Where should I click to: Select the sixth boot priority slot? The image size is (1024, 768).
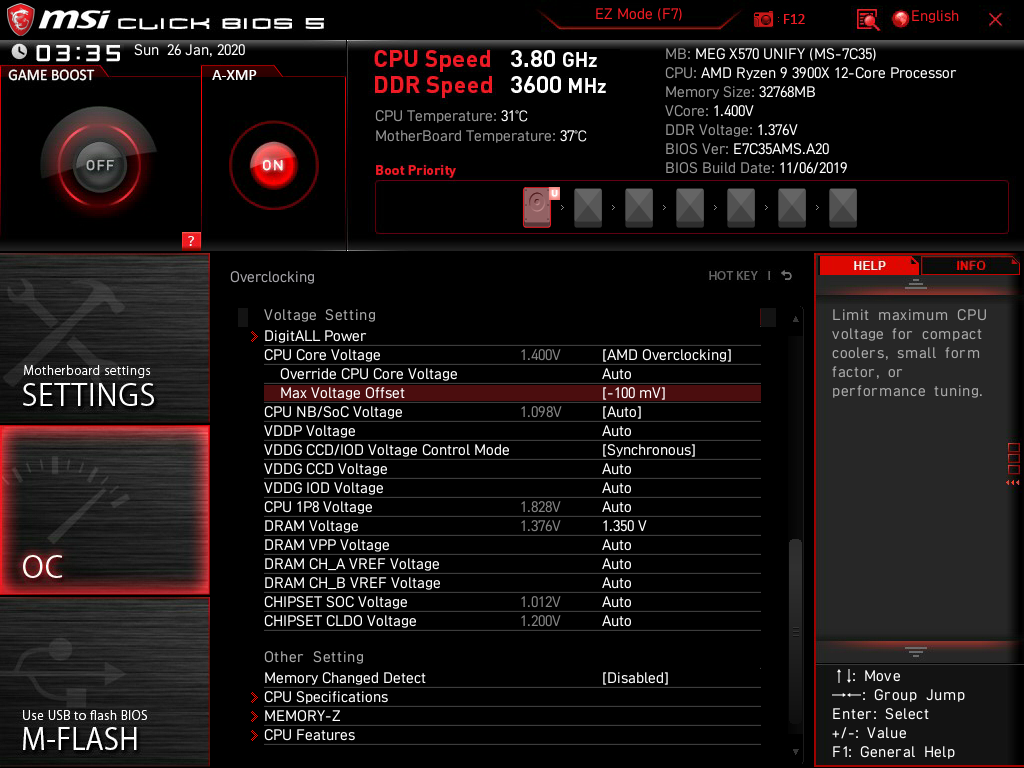click(x=792, y=208)
